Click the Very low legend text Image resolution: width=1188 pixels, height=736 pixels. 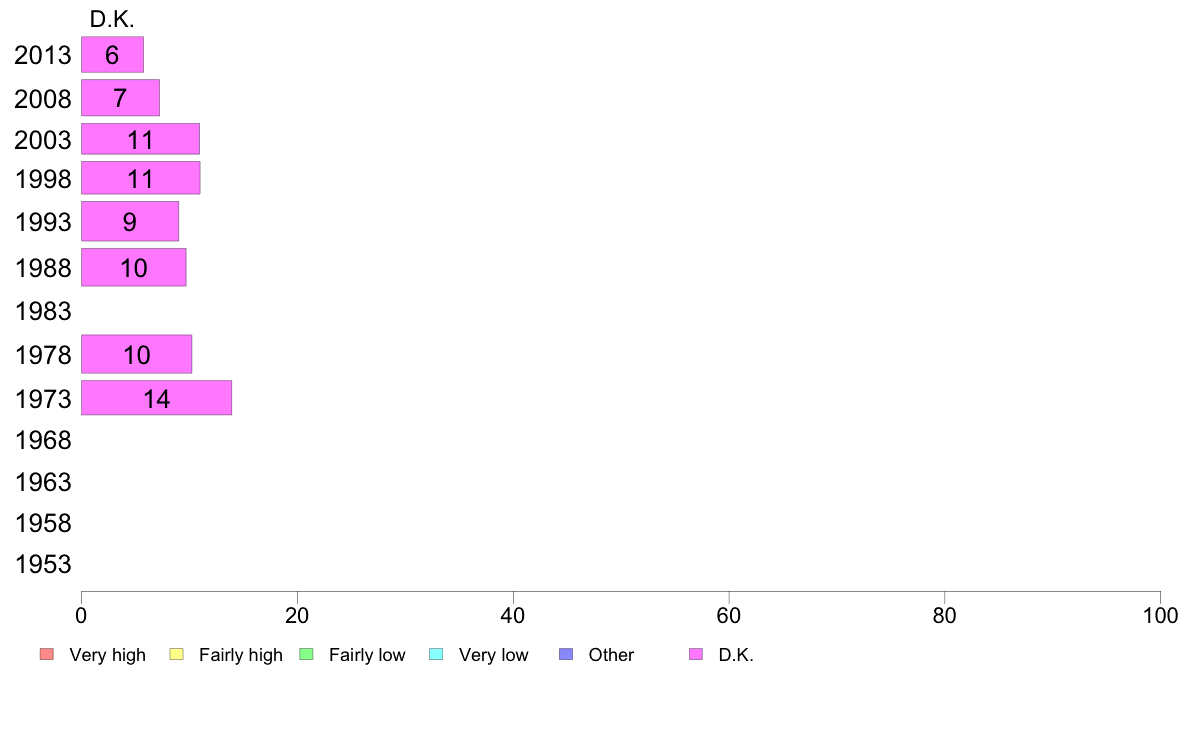point(493,655)
